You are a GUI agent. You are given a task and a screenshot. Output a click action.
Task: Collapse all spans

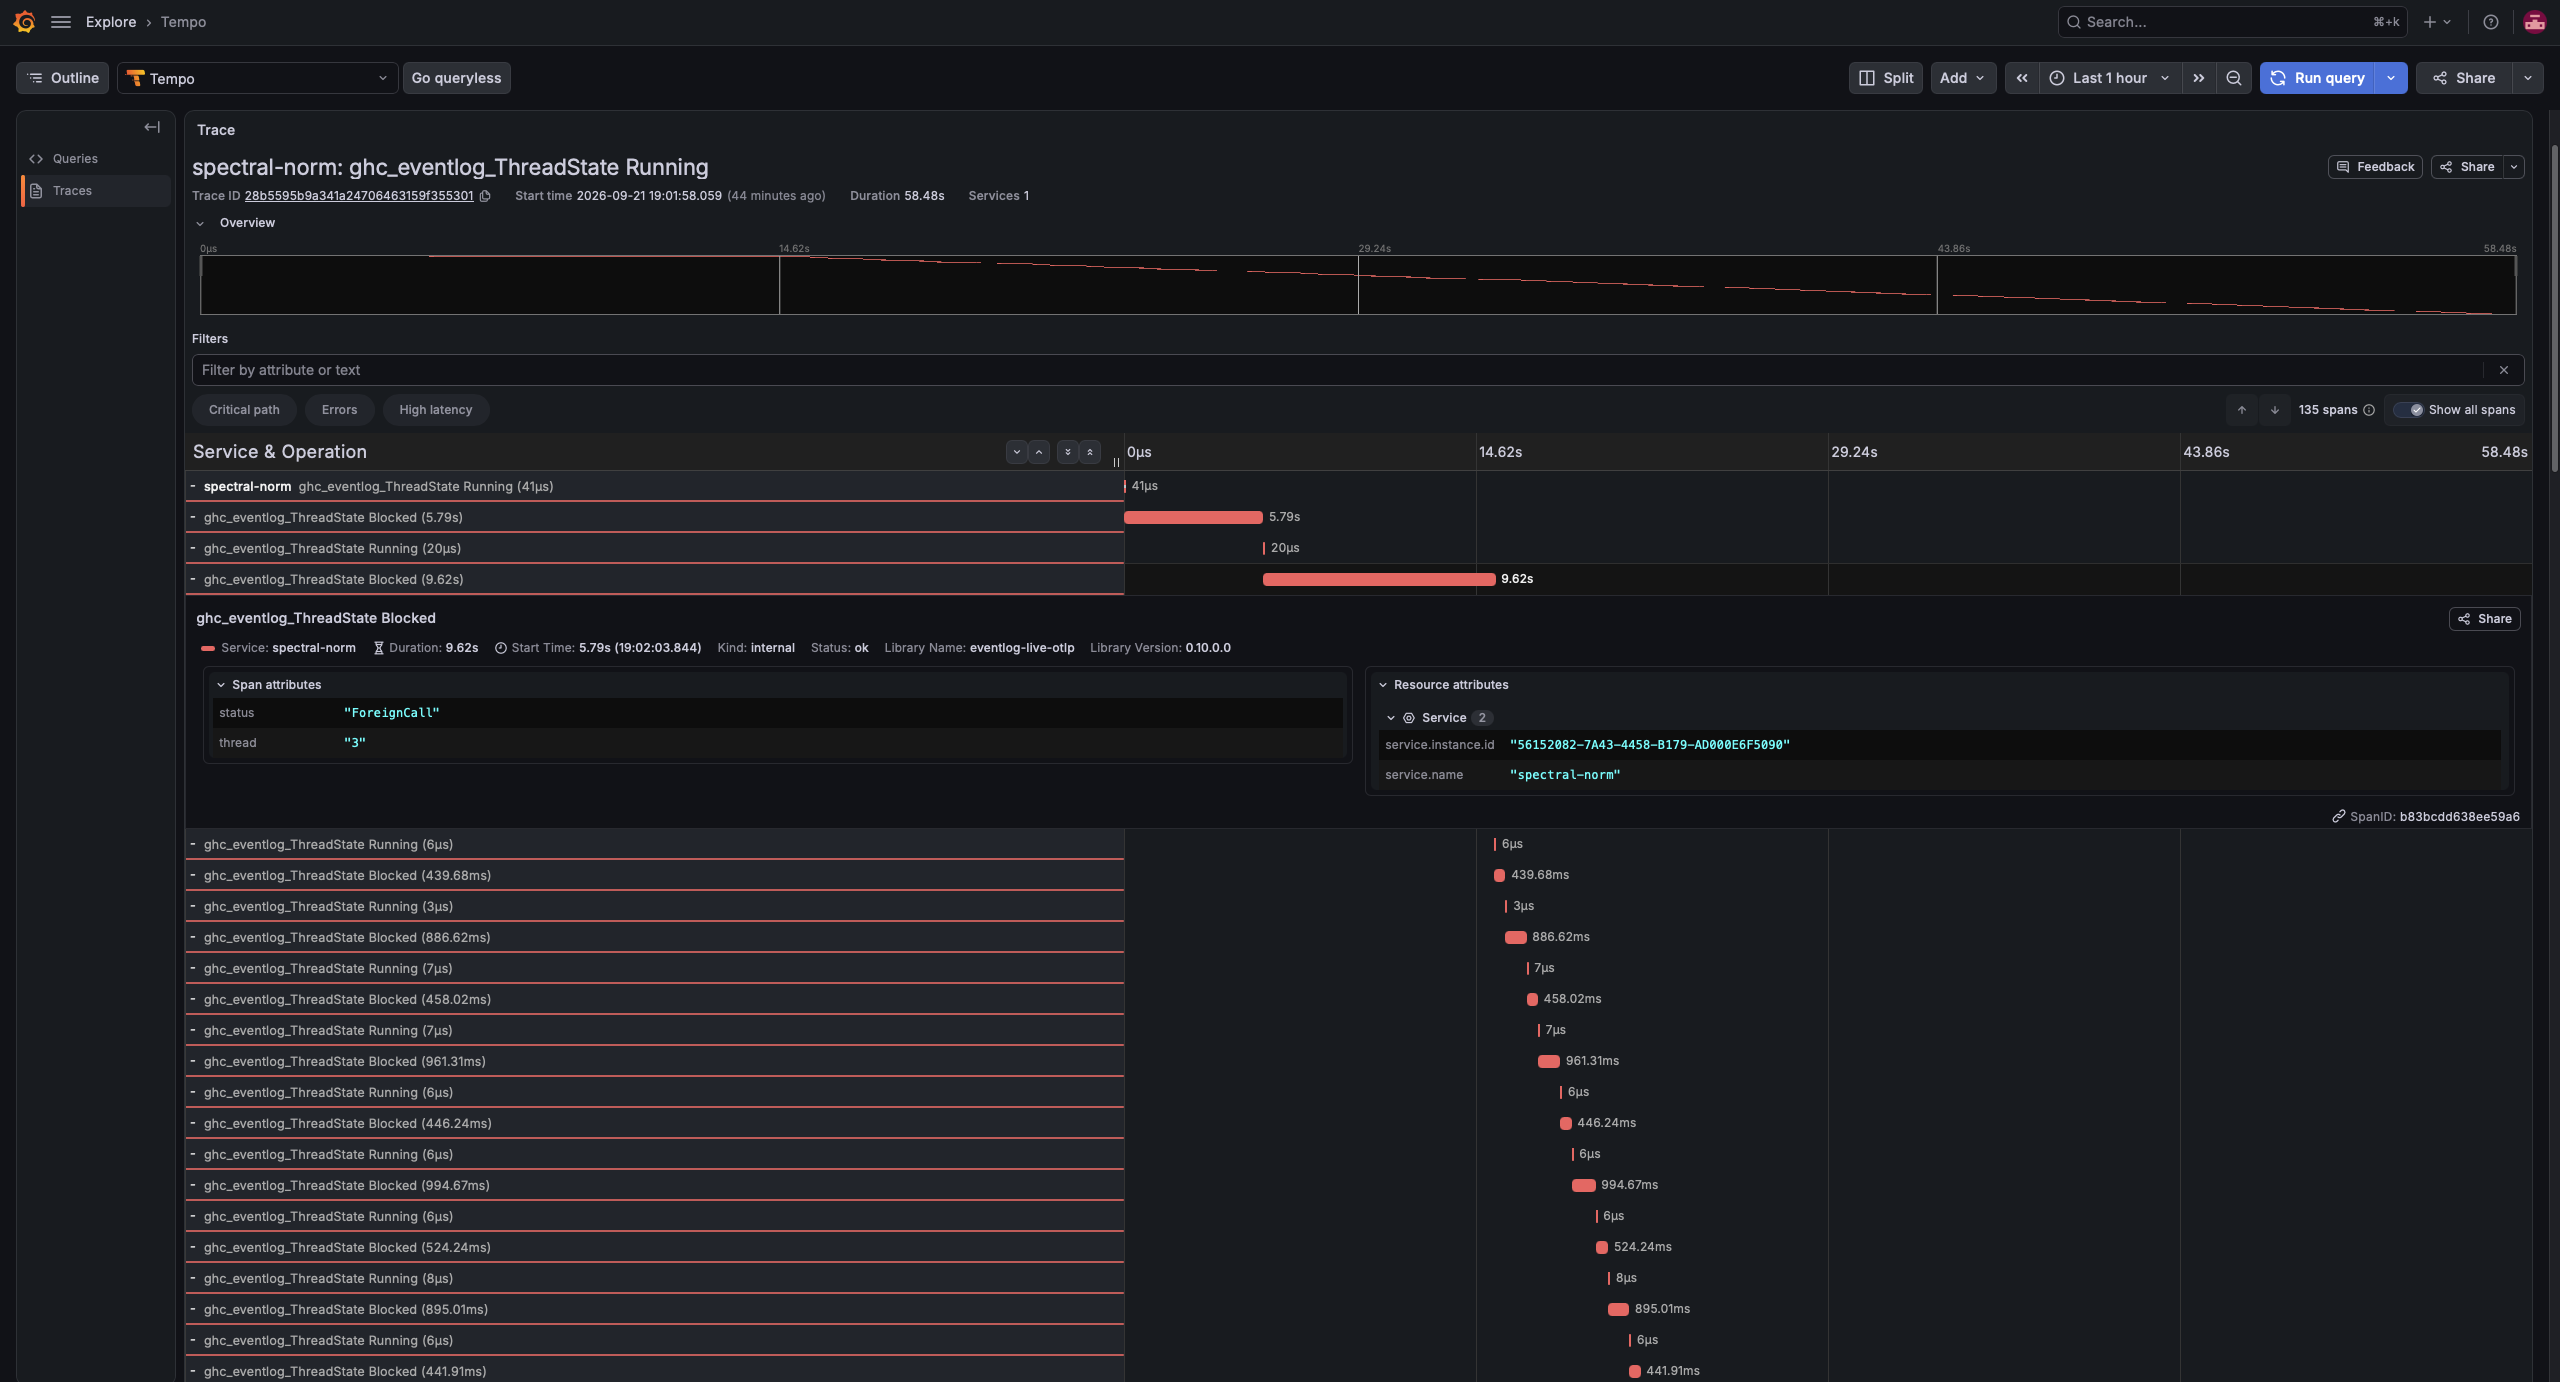point(1090,452)
